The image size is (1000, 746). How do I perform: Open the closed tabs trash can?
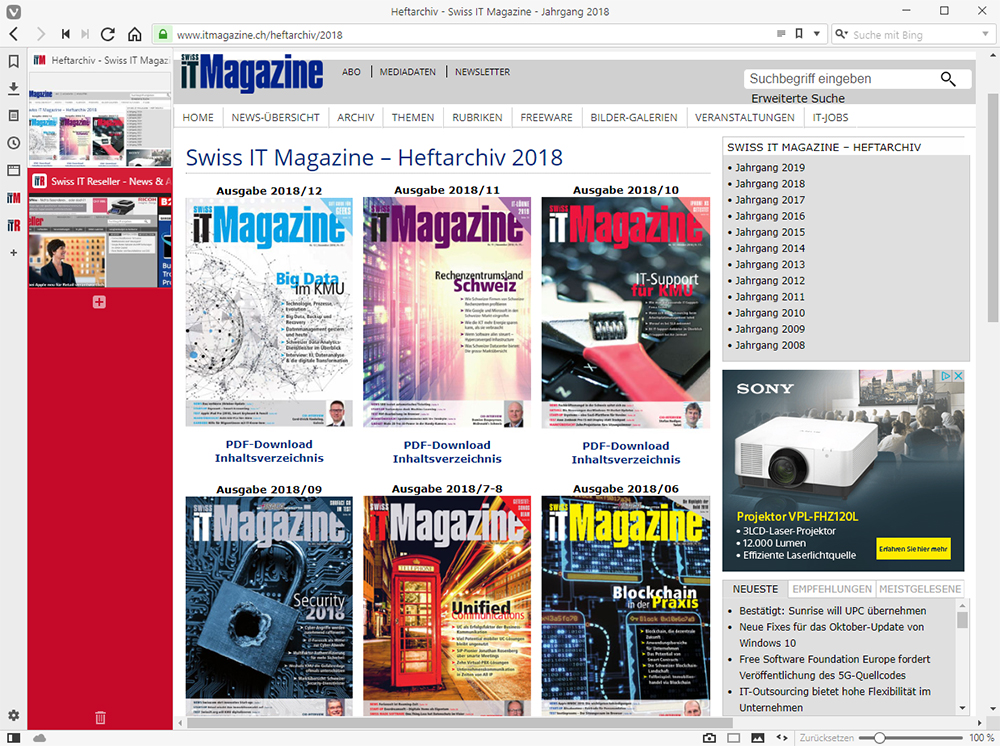pyautogui.click(x=100, y=717)
